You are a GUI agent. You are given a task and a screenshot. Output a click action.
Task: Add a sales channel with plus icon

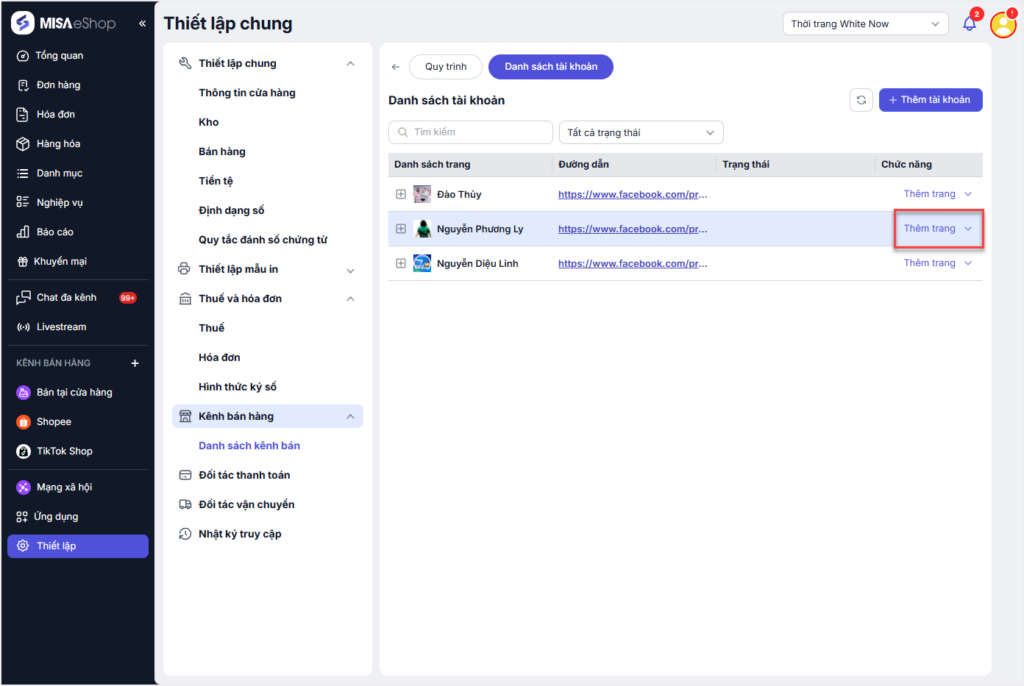click(x=135, y=363)
